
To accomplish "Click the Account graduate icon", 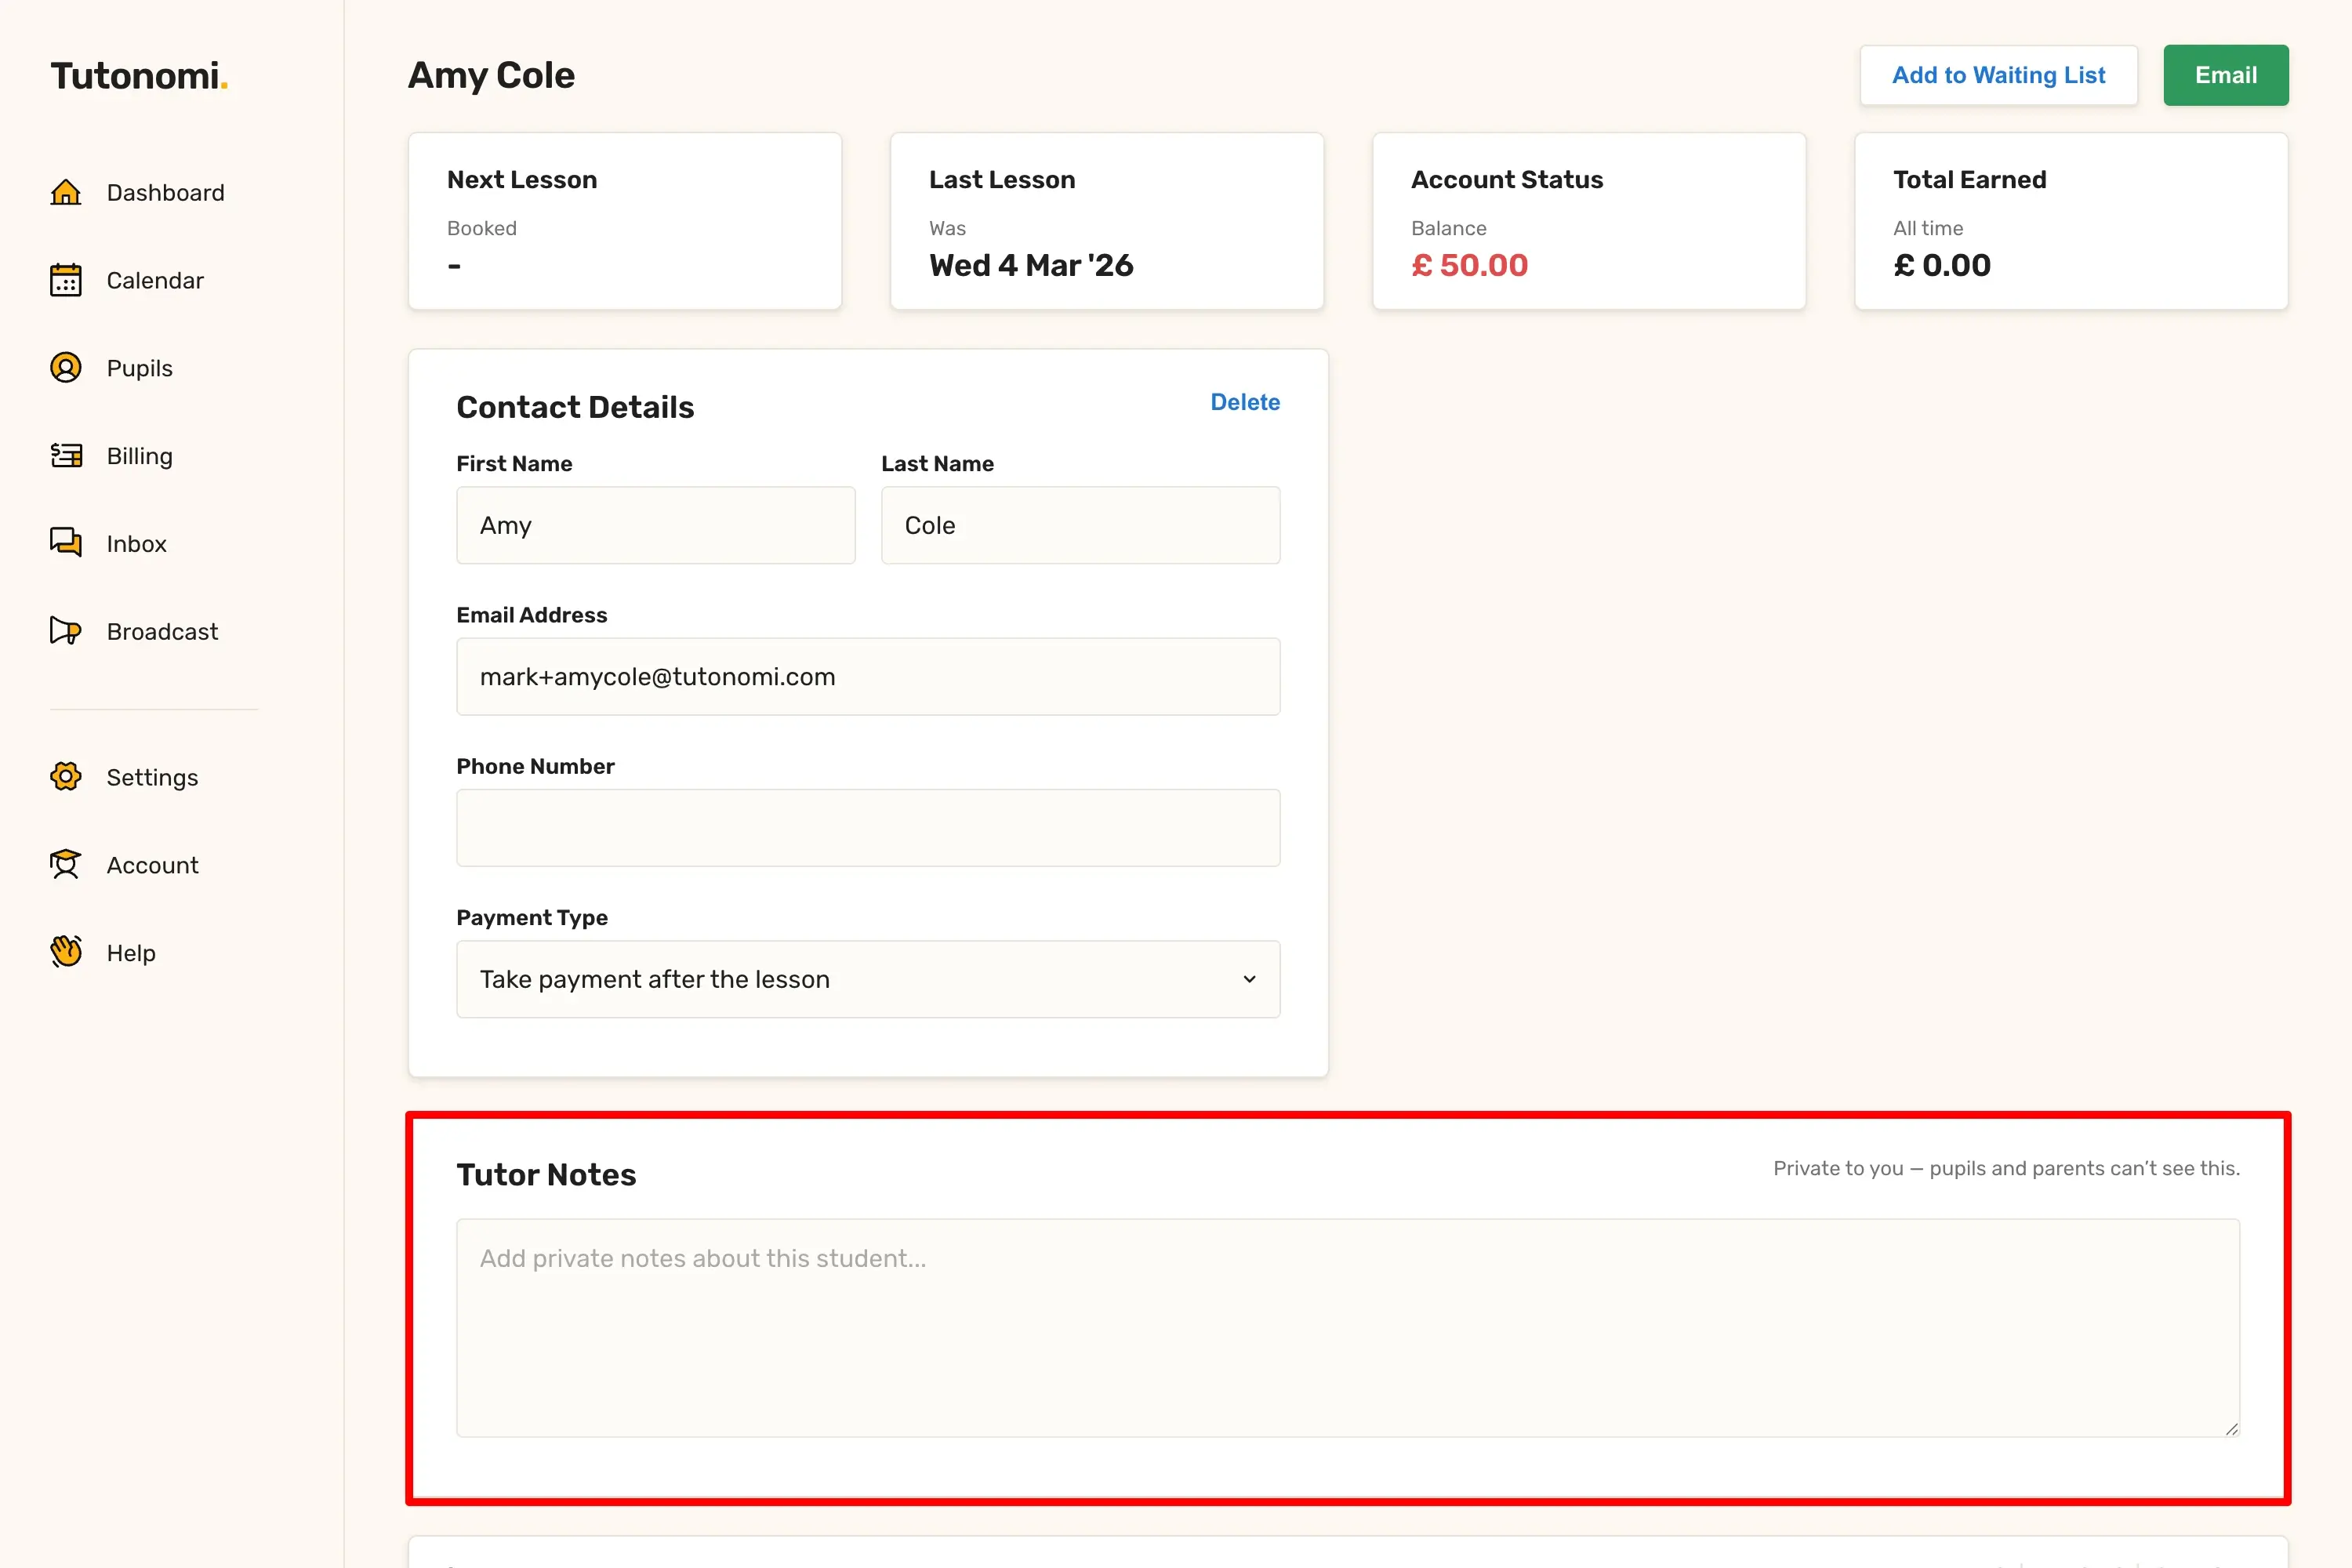I will (x=66, y=864).
